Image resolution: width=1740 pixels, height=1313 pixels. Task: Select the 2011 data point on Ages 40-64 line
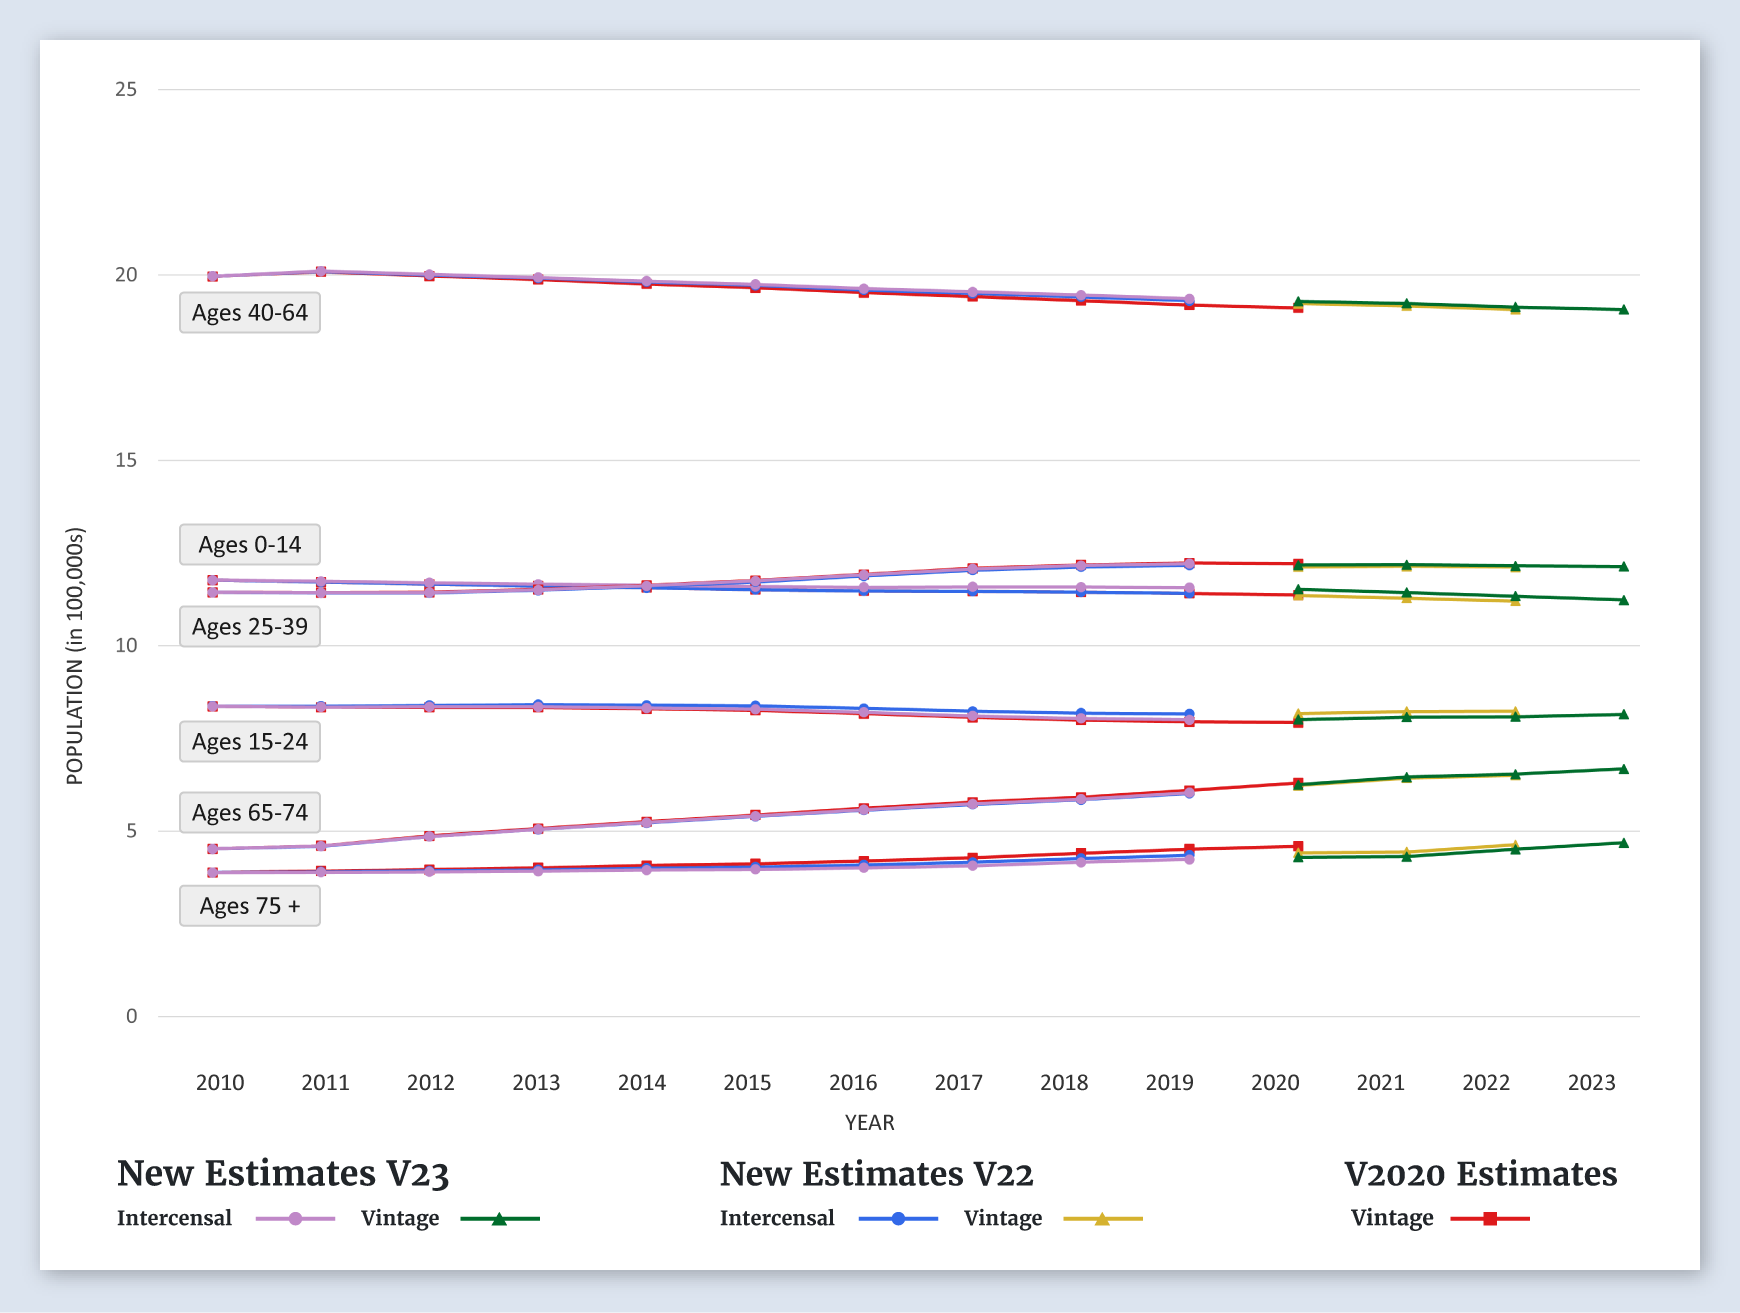[321, 272]
